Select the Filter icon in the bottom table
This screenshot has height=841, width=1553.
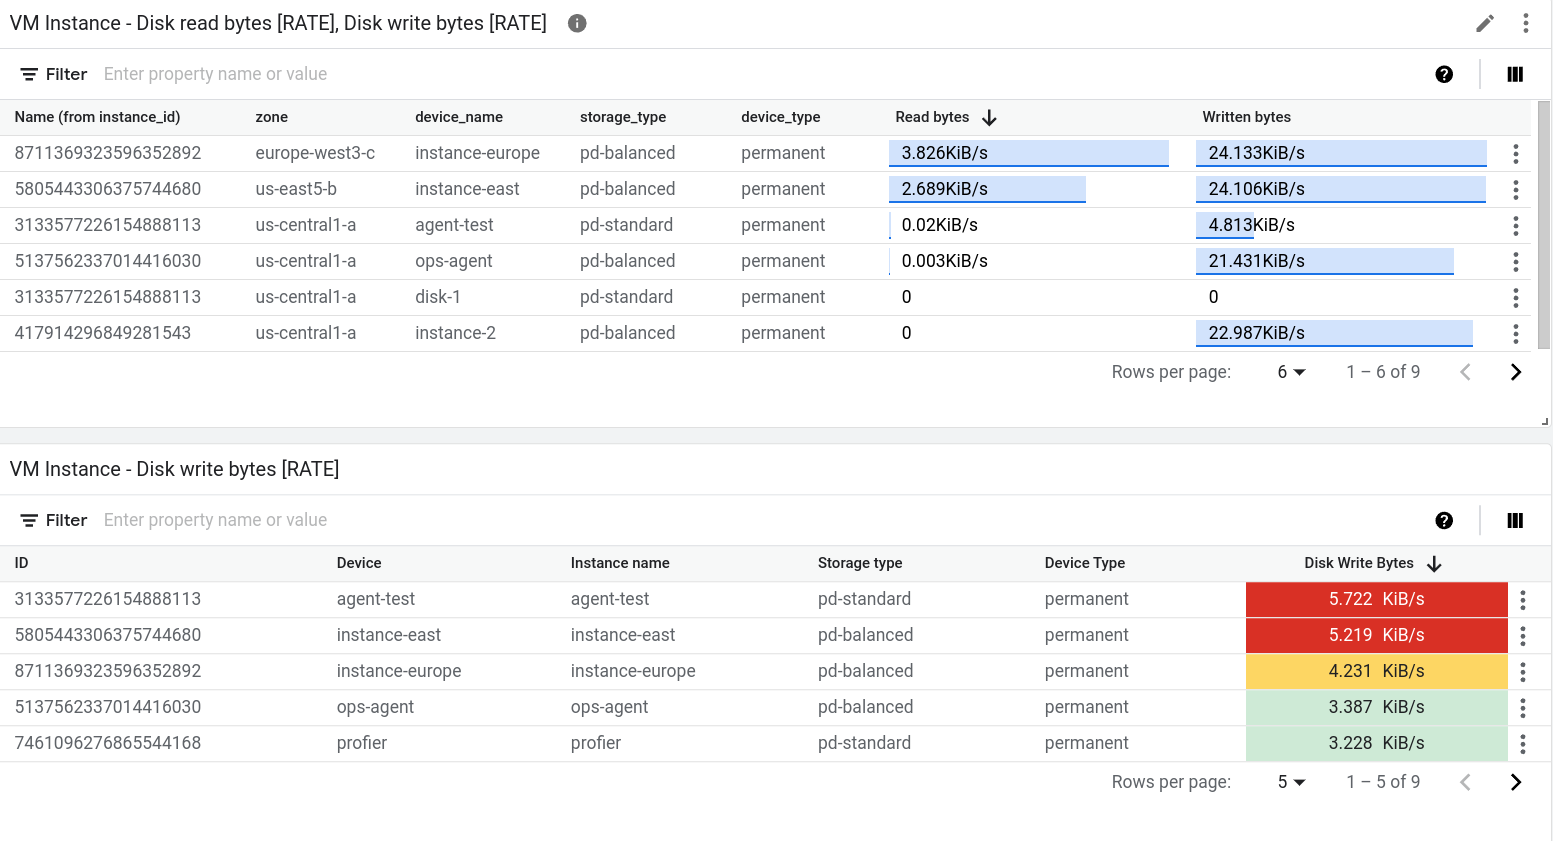29,519
